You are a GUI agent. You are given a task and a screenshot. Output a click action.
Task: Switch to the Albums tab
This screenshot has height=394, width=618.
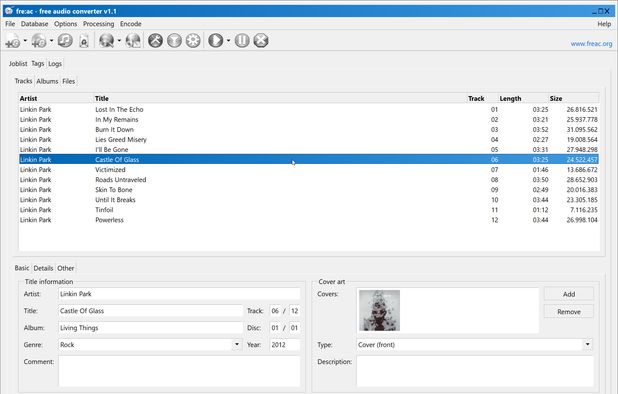click(47, 81)
